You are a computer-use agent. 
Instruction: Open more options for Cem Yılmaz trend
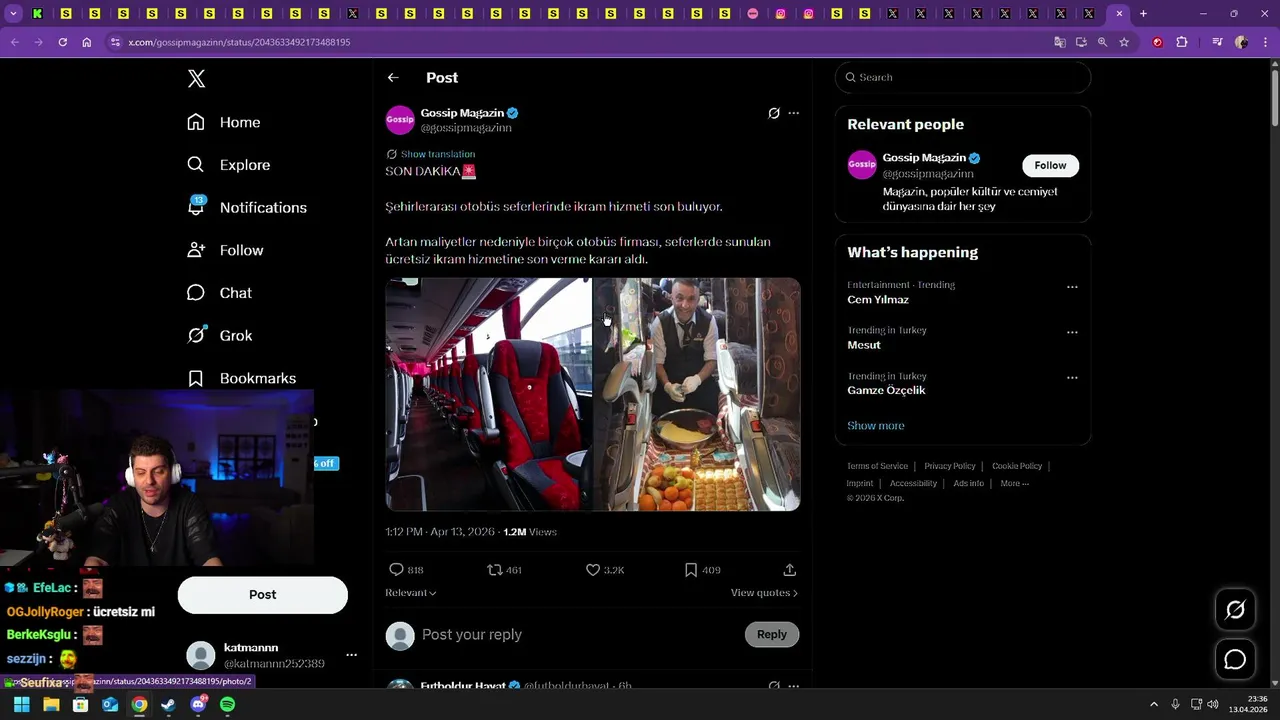[1072, 287]
